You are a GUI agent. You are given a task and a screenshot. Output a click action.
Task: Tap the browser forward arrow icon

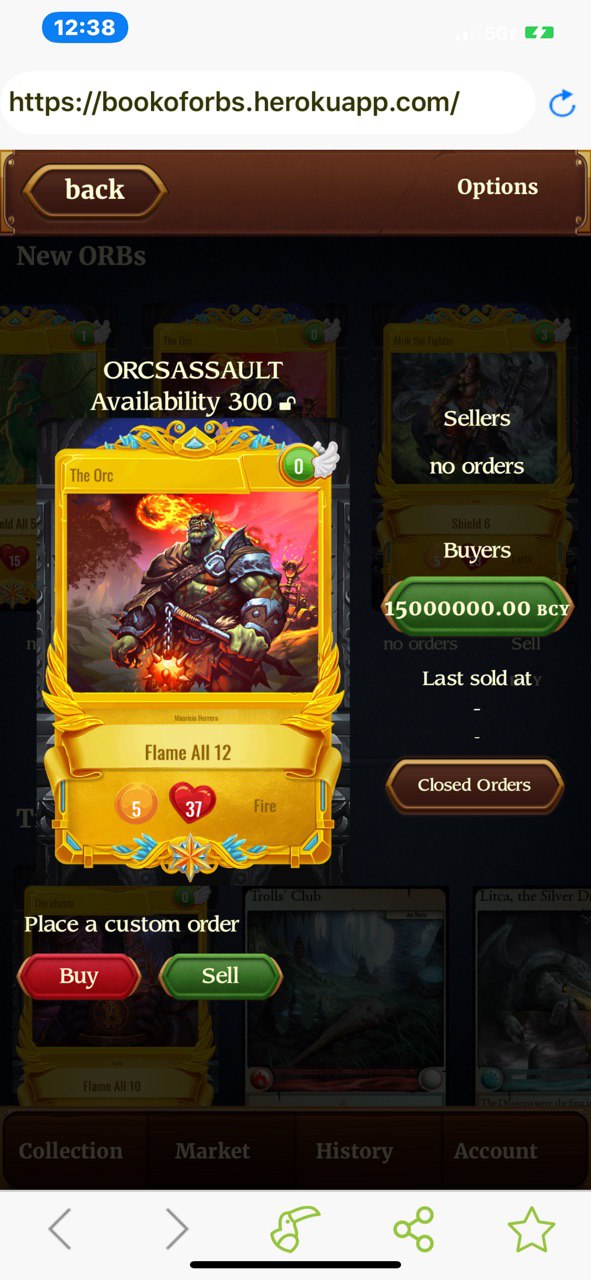coord(177,1228)
